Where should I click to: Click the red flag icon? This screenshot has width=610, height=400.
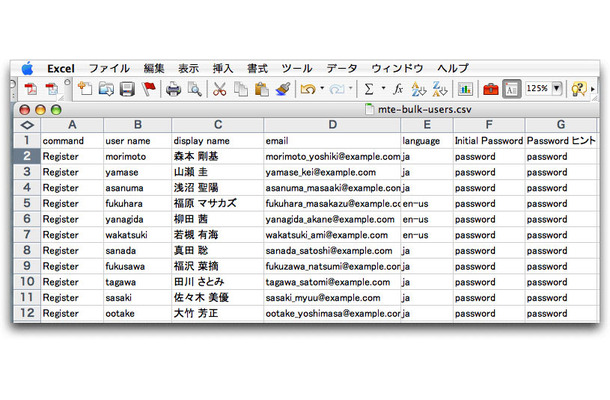(x=148, y=89)
